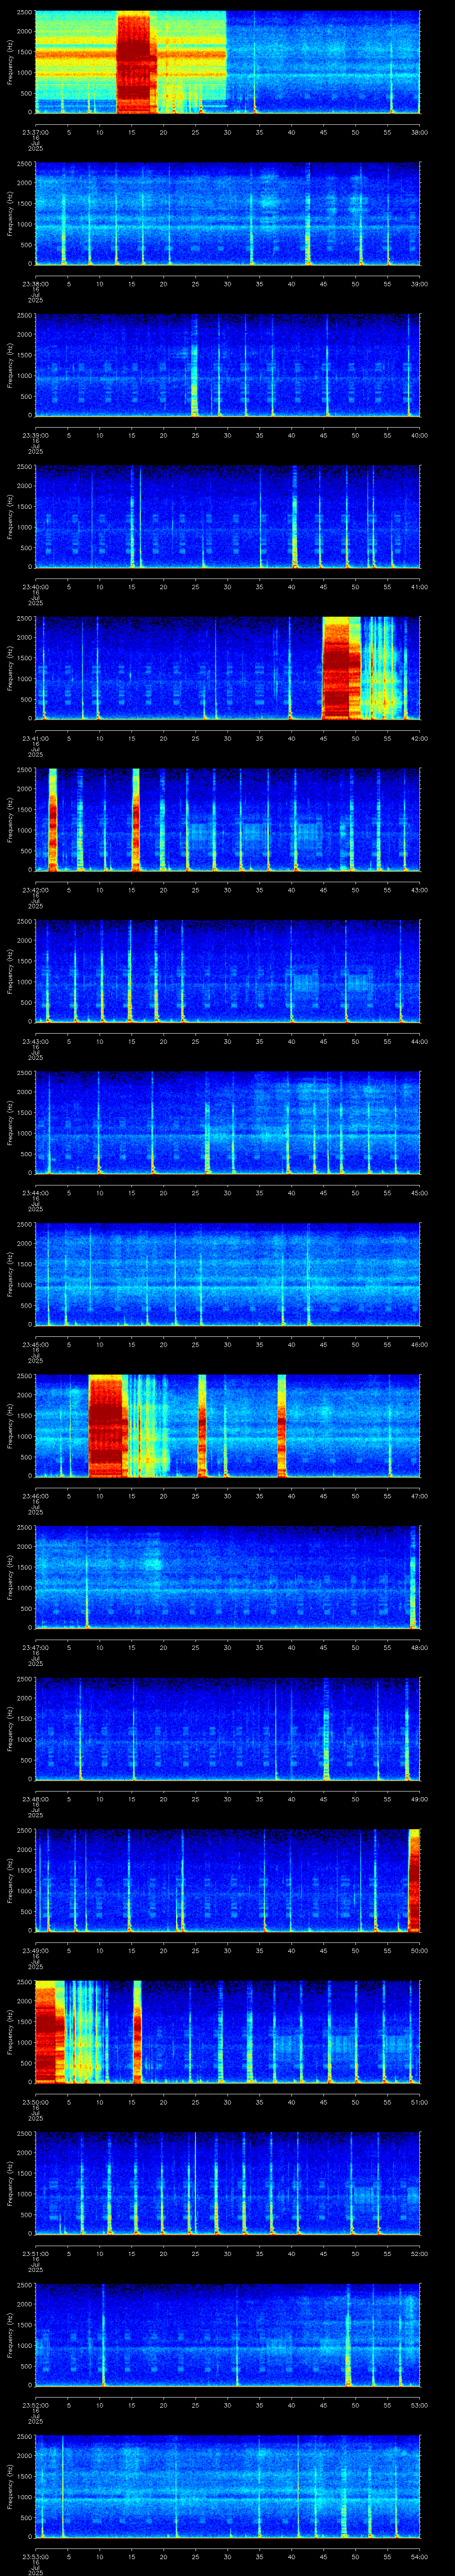The width and height of the screenshot is (455, 2576).
Task: Click the 41:00 end time label
Action: point(420,587)
